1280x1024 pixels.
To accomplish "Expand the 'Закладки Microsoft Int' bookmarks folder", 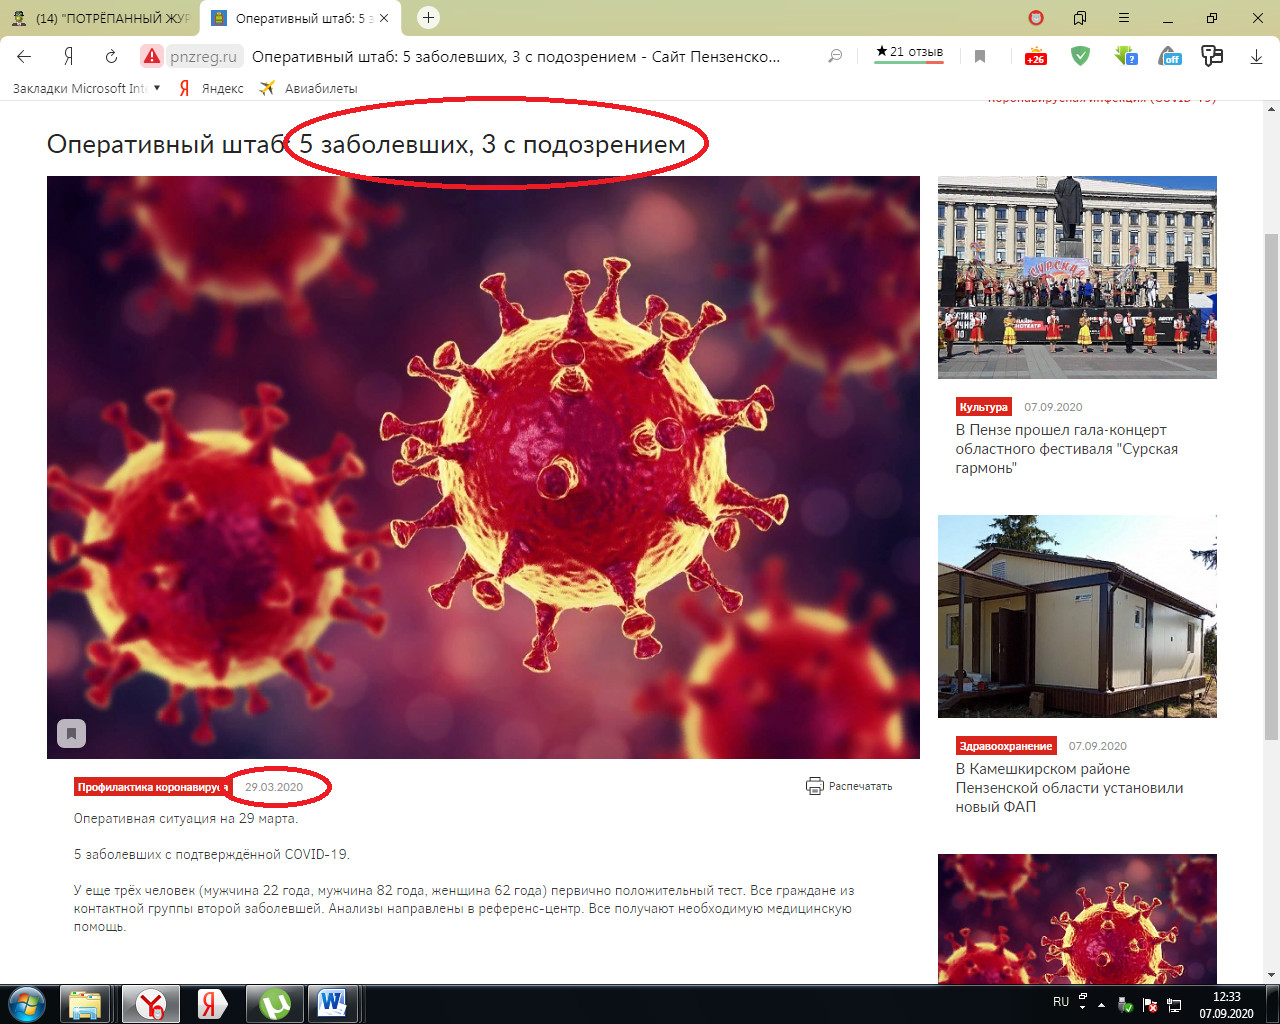I will click(86, 88).
